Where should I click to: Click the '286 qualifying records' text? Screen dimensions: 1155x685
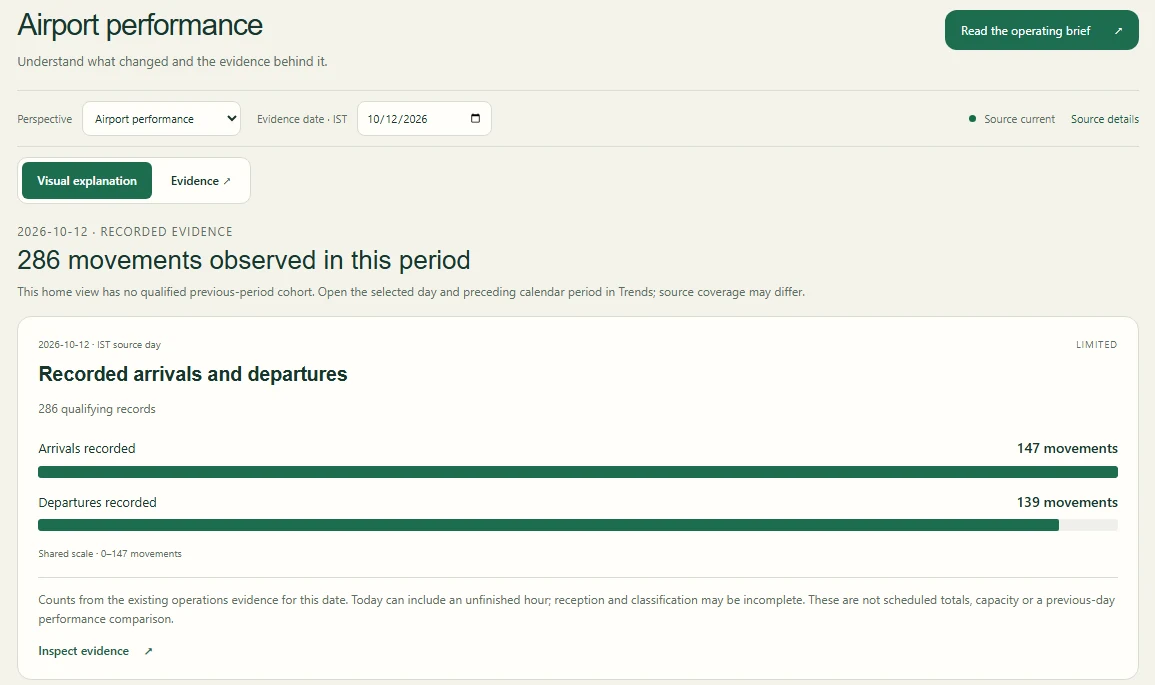point(97,409)
